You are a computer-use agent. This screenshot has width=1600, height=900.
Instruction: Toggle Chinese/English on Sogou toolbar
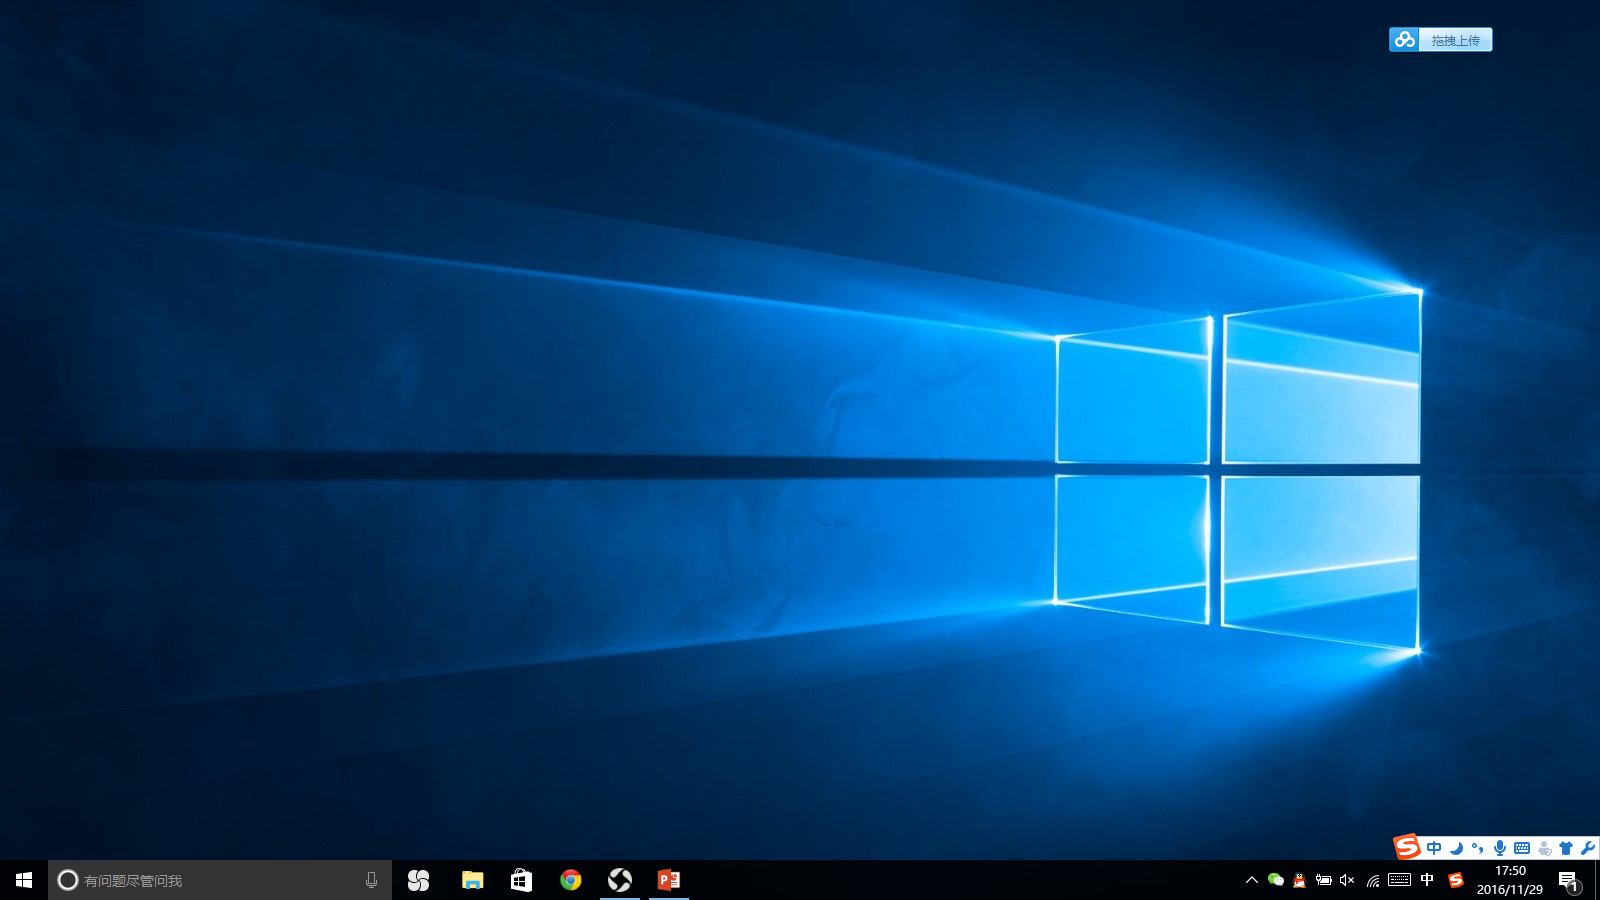[1434, 848]
